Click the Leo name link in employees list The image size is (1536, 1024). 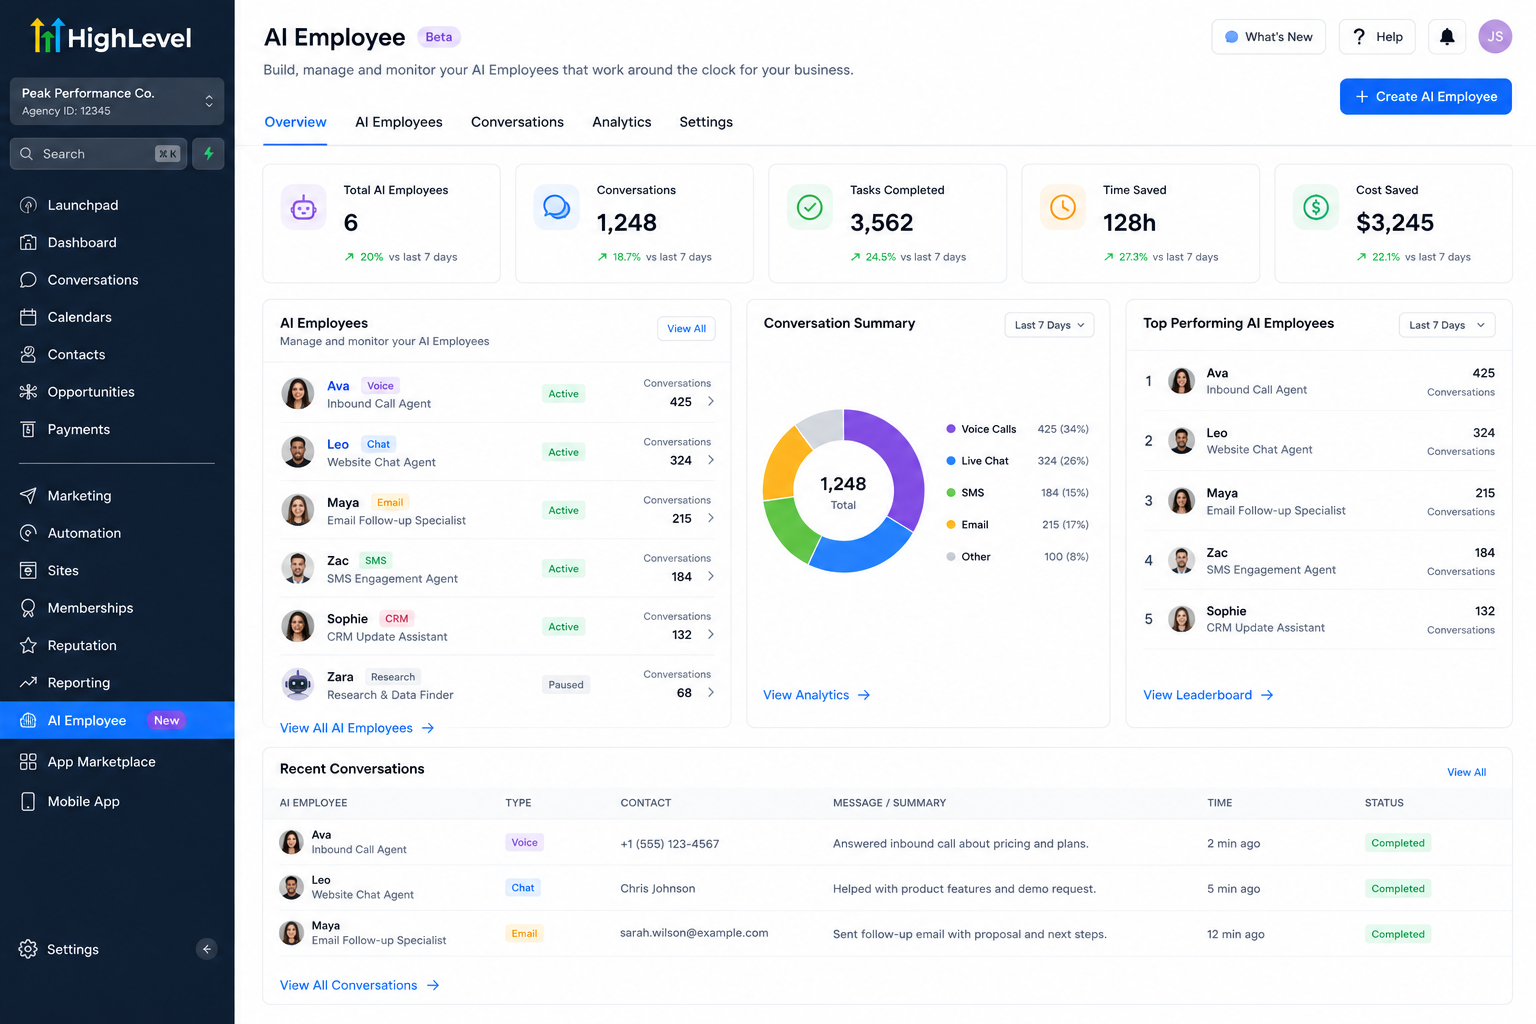(x=338, y=444)
